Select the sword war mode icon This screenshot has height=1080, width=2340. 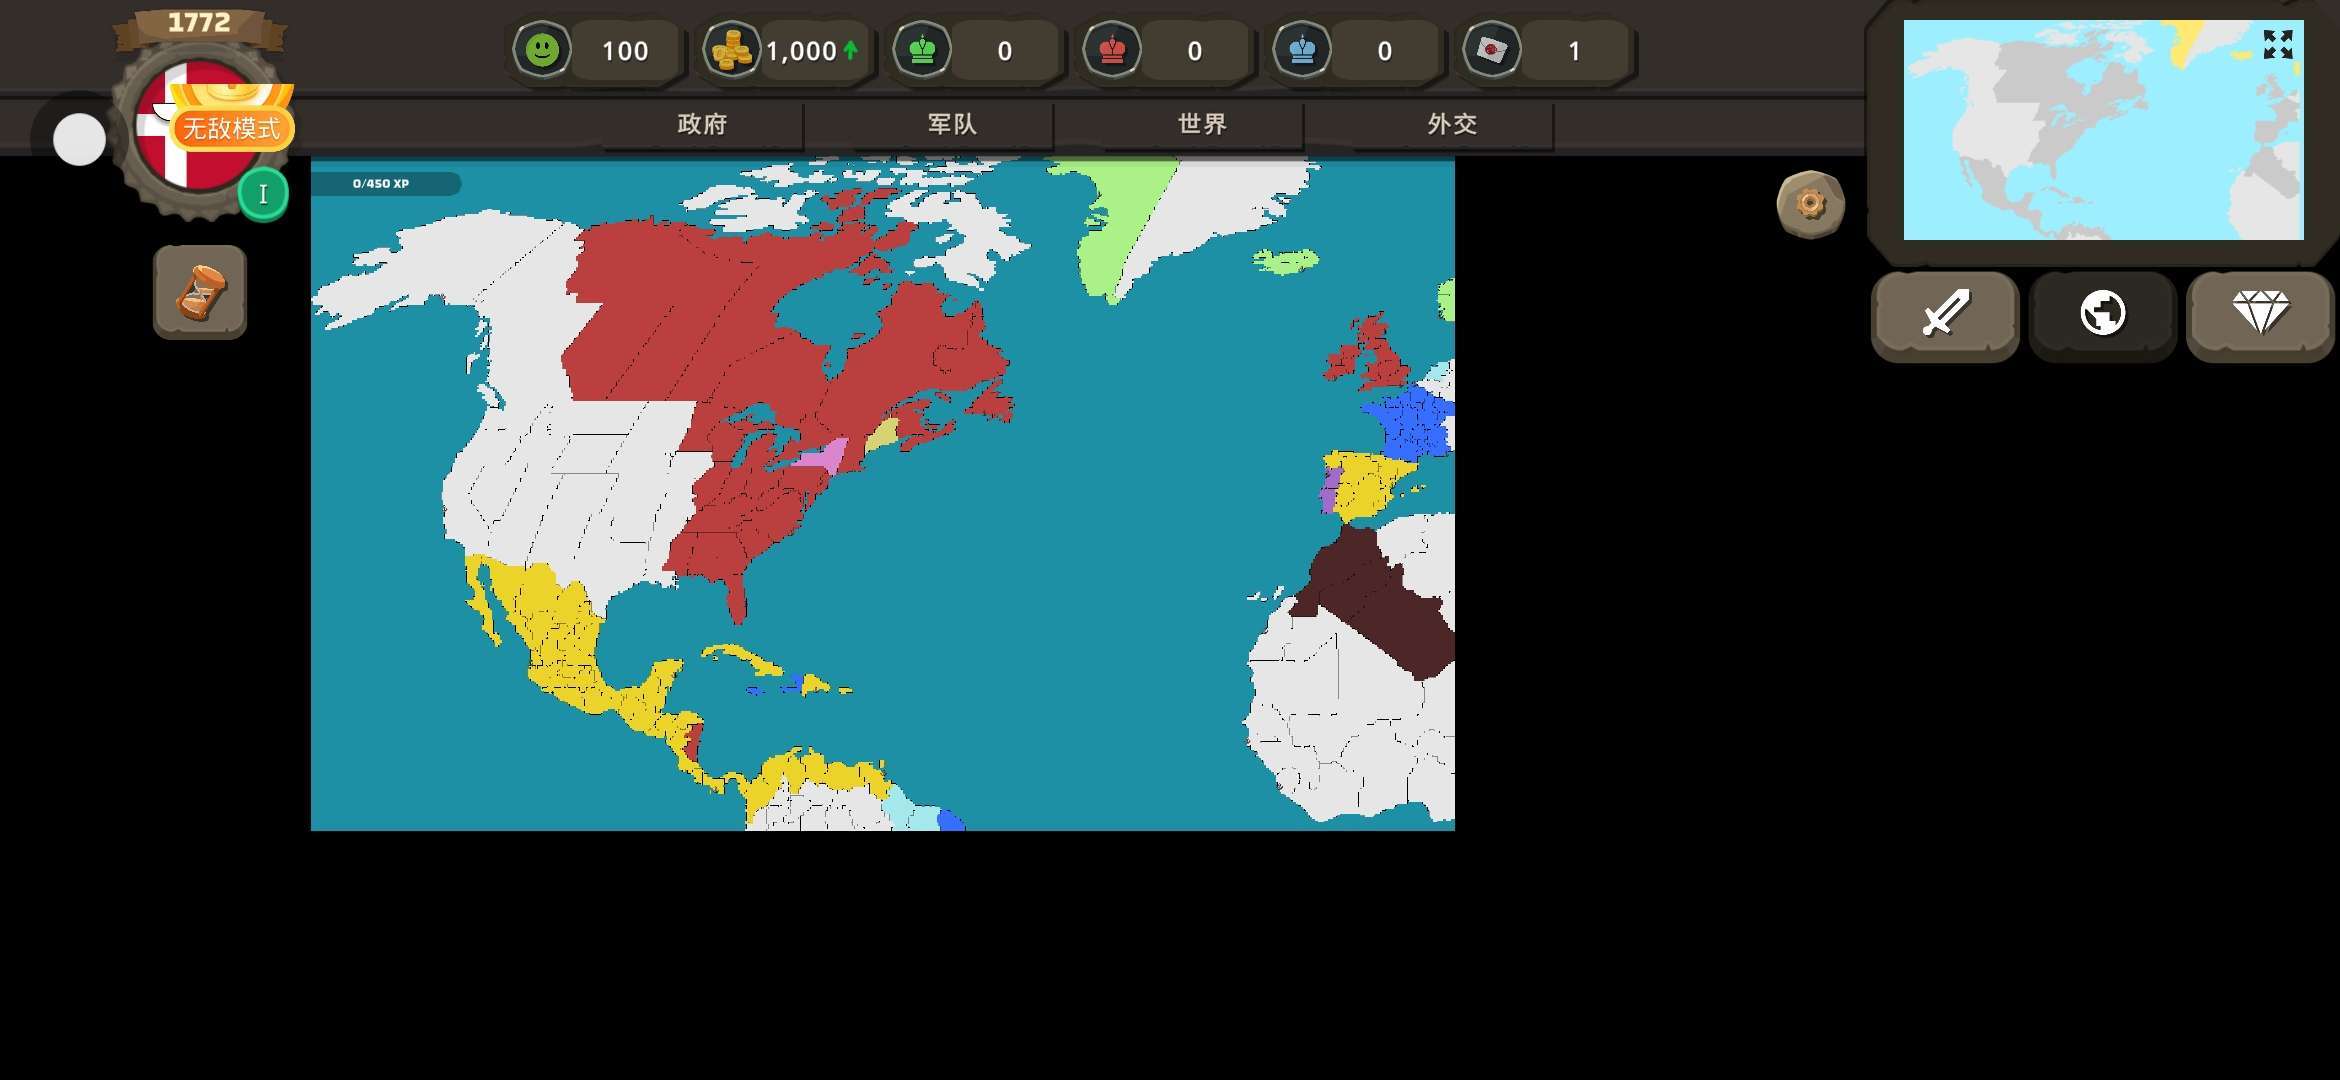pos(1945,314)
